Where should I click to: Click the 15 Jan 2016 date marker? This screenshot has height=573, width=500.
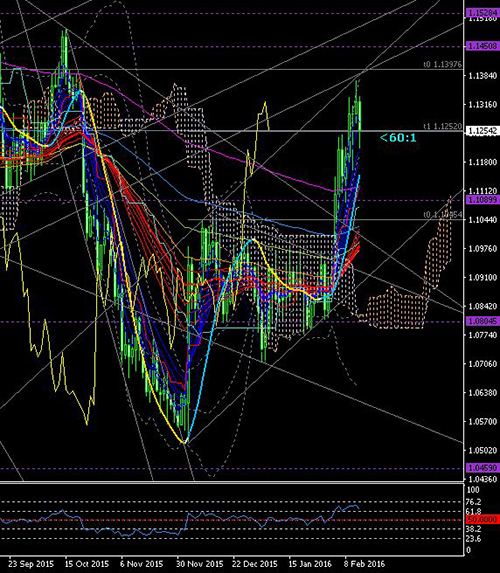click(x=310, y=563)
